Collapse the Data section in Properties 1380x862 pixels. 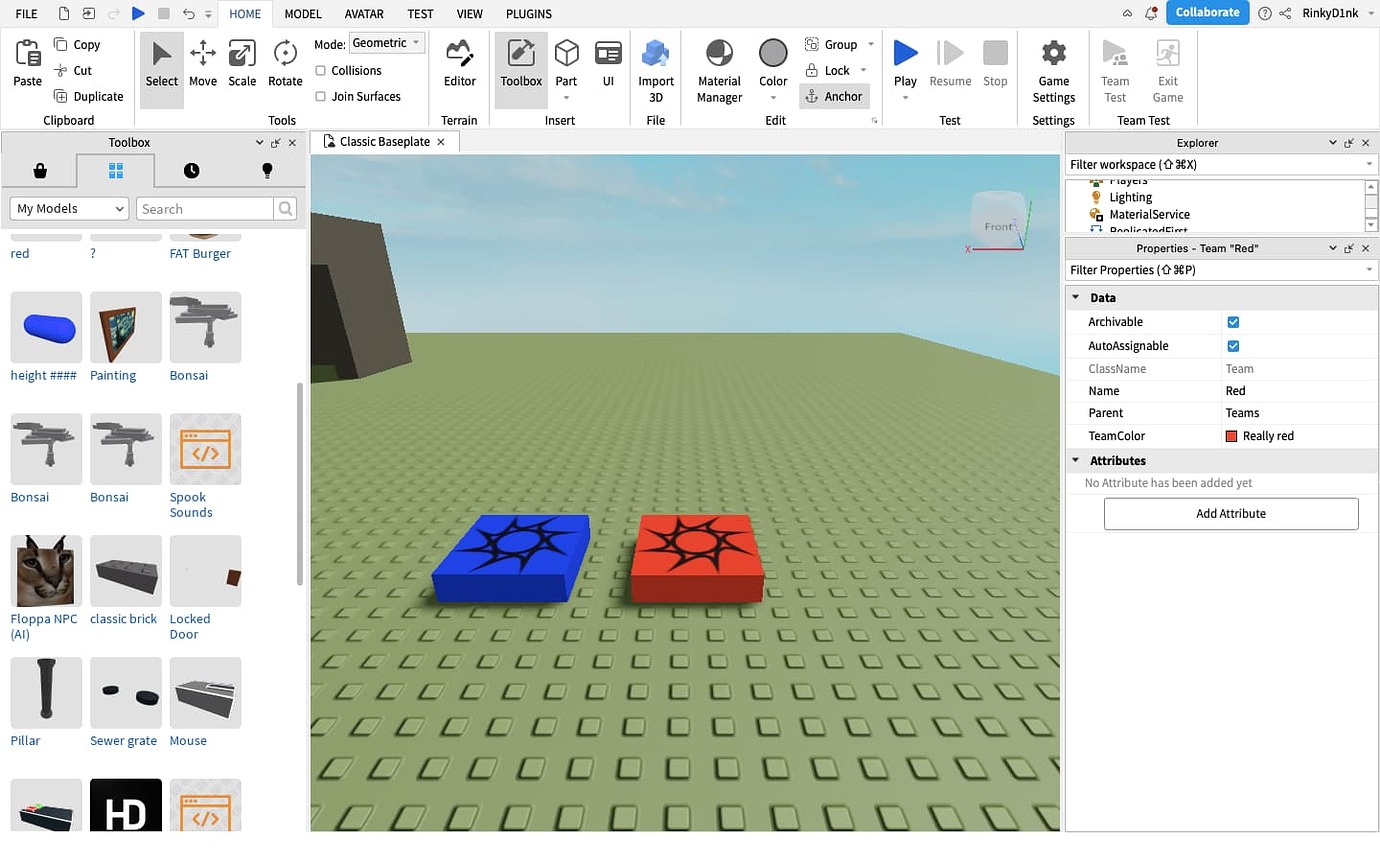tap(1078, 297)
